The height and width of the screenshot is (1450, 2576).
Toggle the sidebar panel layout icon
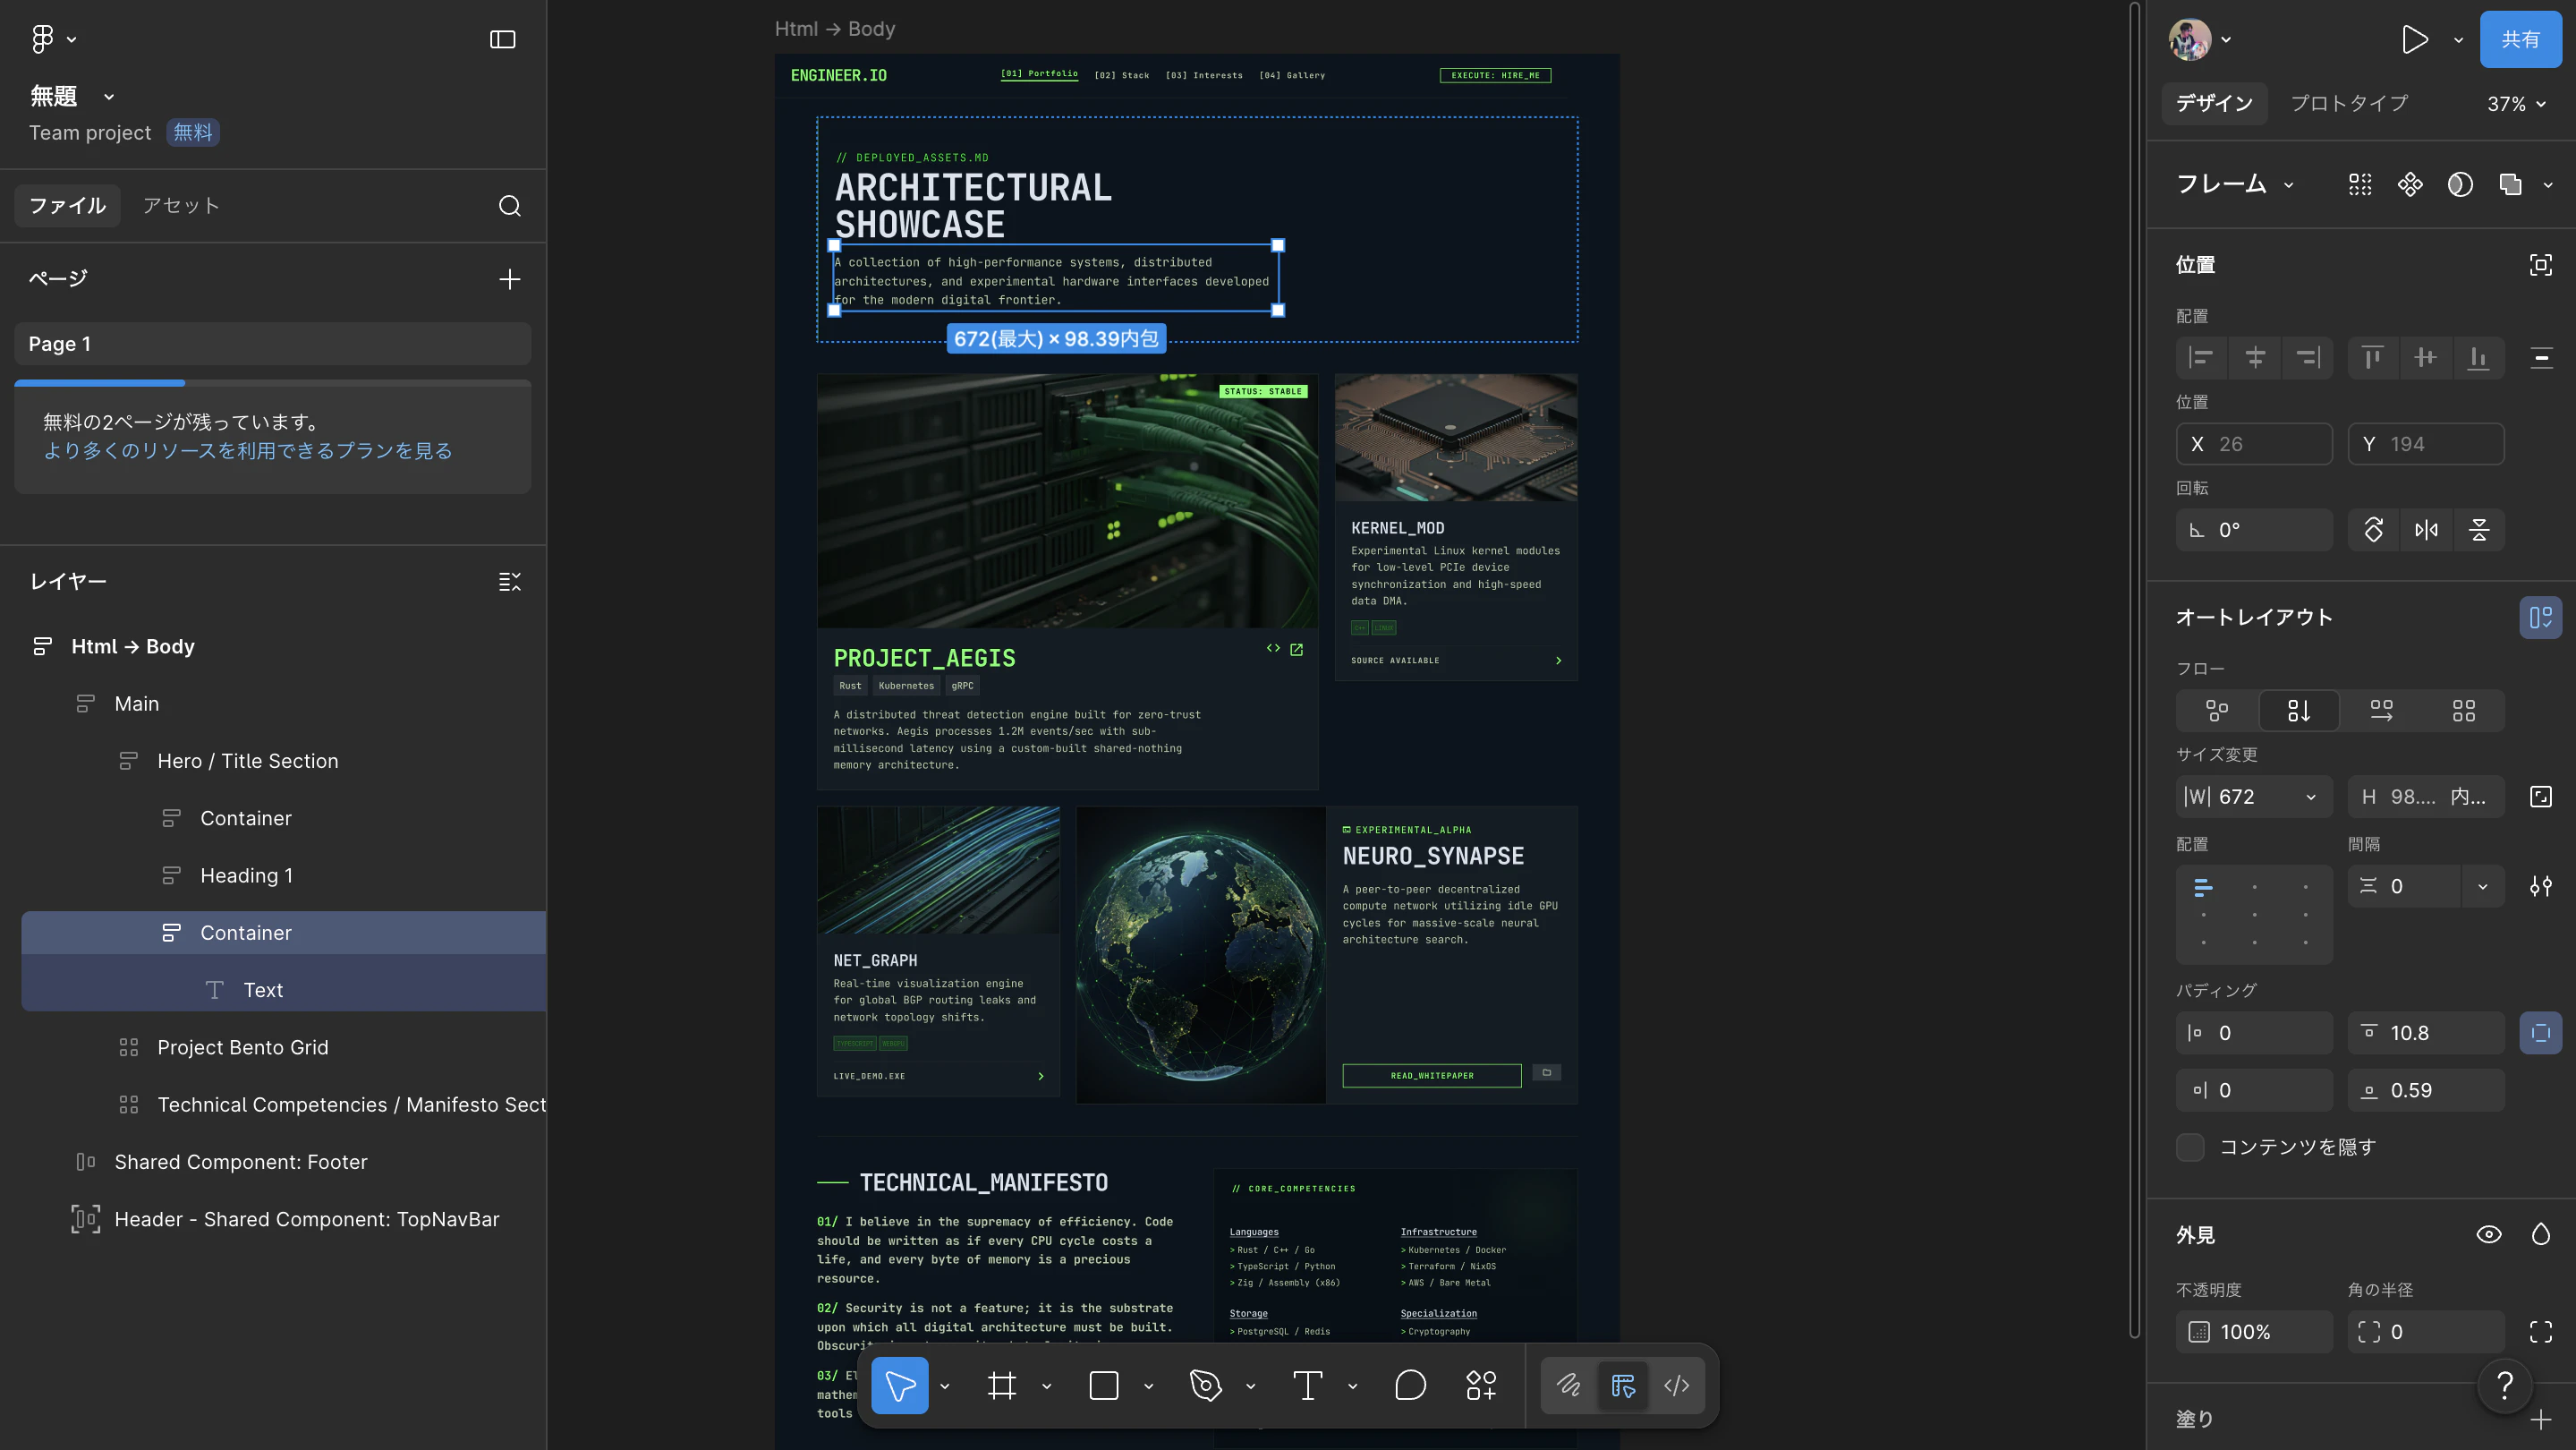pyautogui.click(x=502, y=39)
